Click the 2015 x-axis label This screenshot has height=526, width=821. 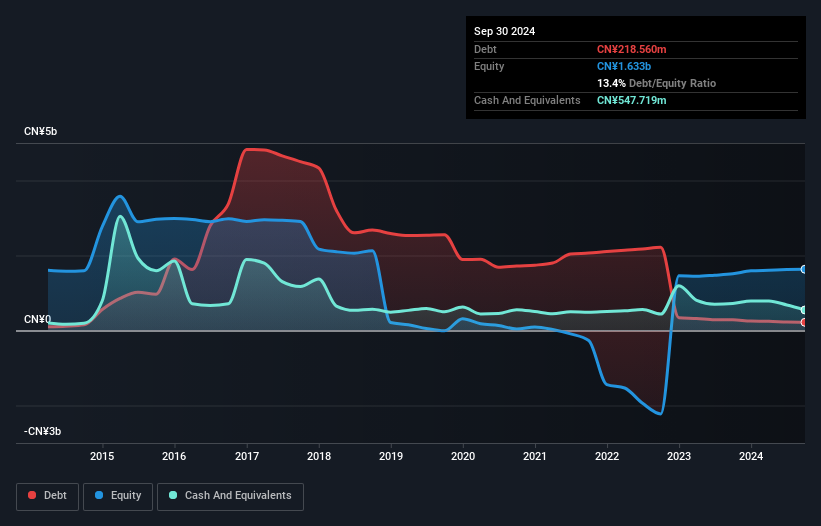point(102,456)
